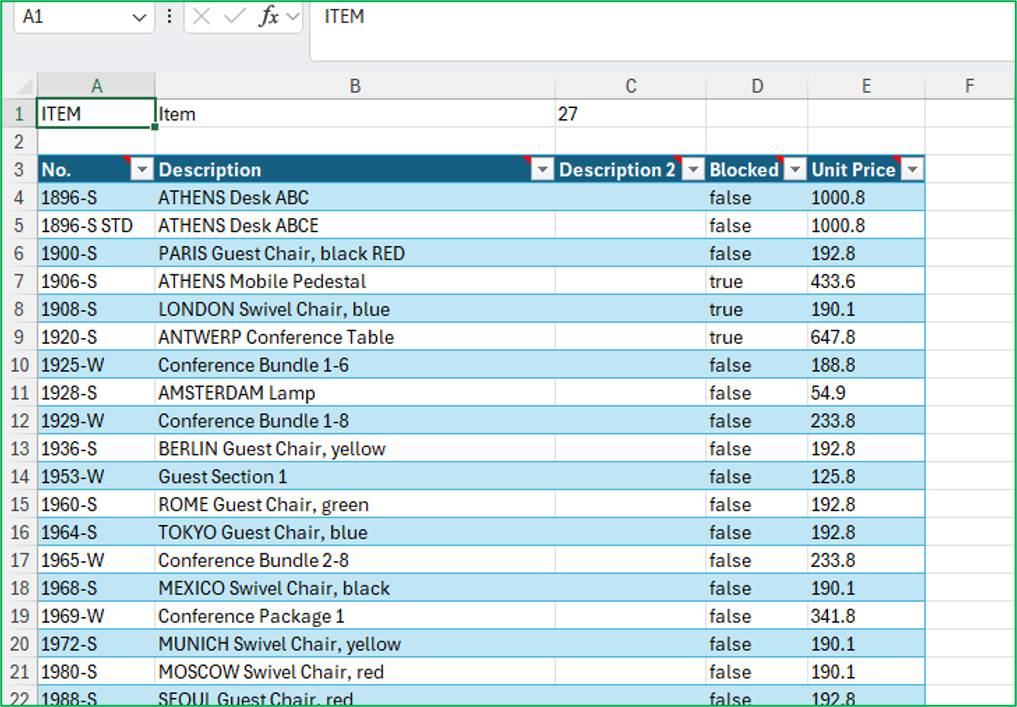Select ROME Guest Chair, green cell

click(x=355, y=505)
